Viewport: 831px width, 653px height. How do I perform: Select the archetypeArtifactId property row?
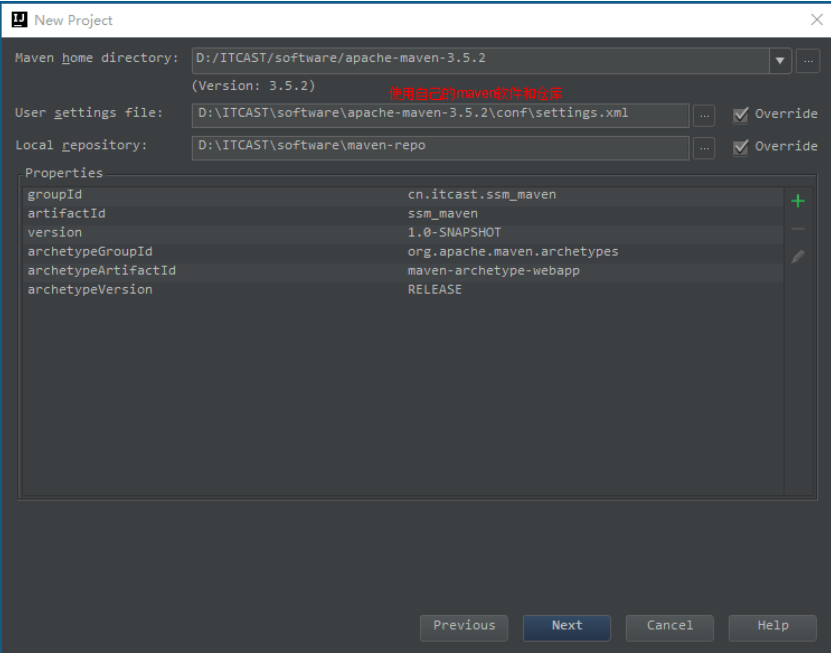coord(403,271)
